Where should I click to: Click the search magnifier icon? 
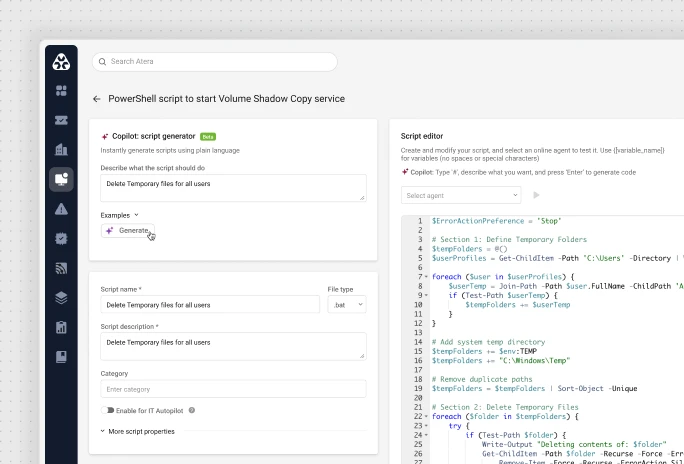102,62
